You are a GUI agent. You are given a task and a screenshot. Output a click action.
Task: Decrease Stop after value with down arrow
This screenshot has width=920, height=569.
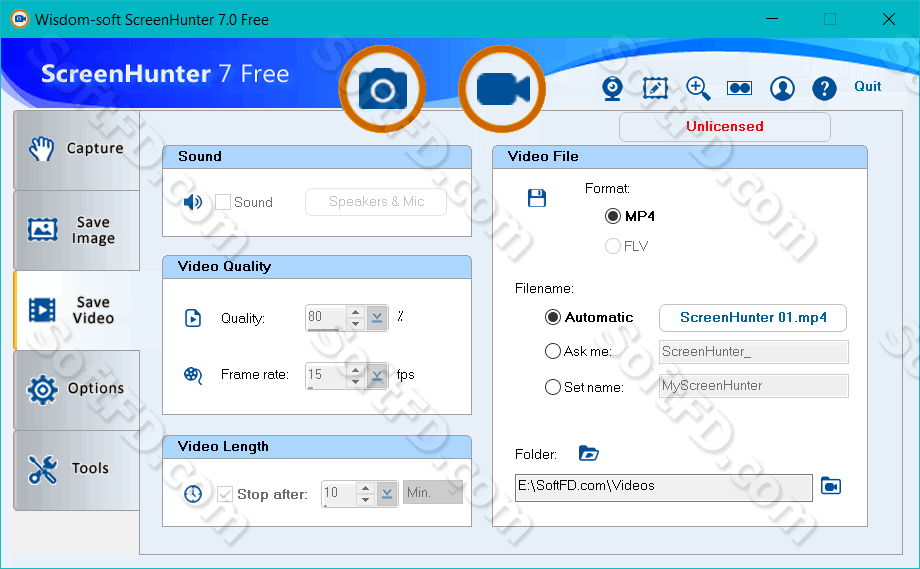click(366, 500)
